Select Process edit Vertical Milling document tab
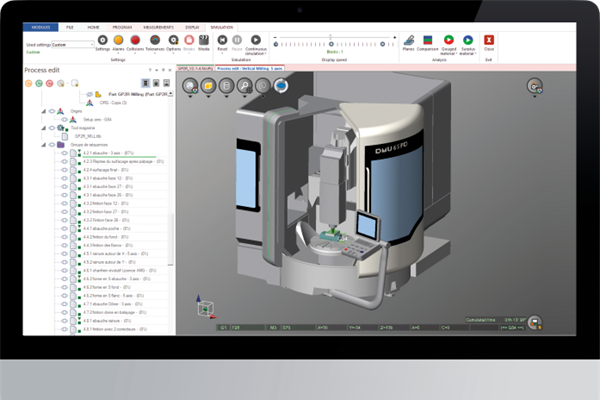This screenshot has width=600, height=400. (x=249, y=68)
